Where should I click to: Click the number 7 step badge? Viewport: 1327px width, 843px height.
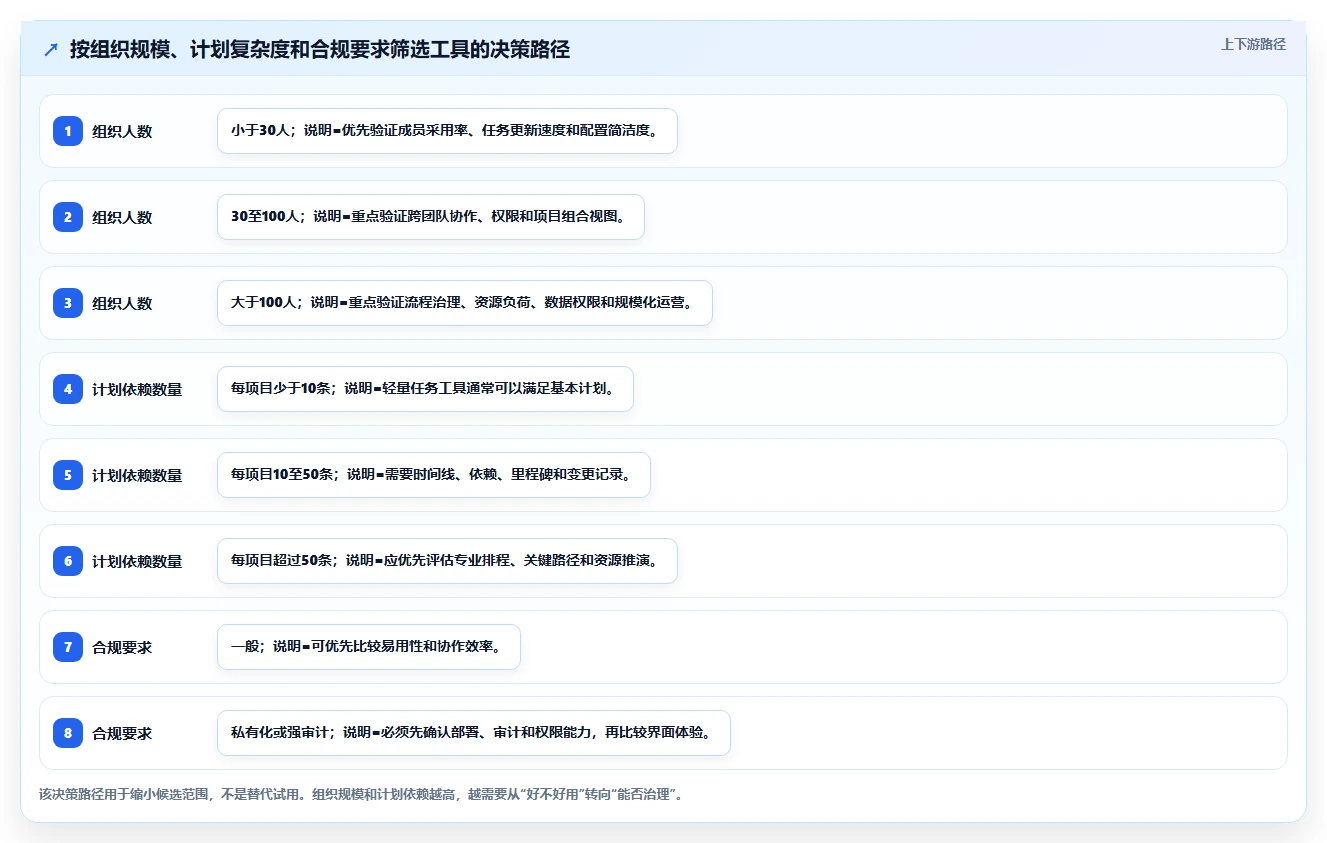click(68, 647)
